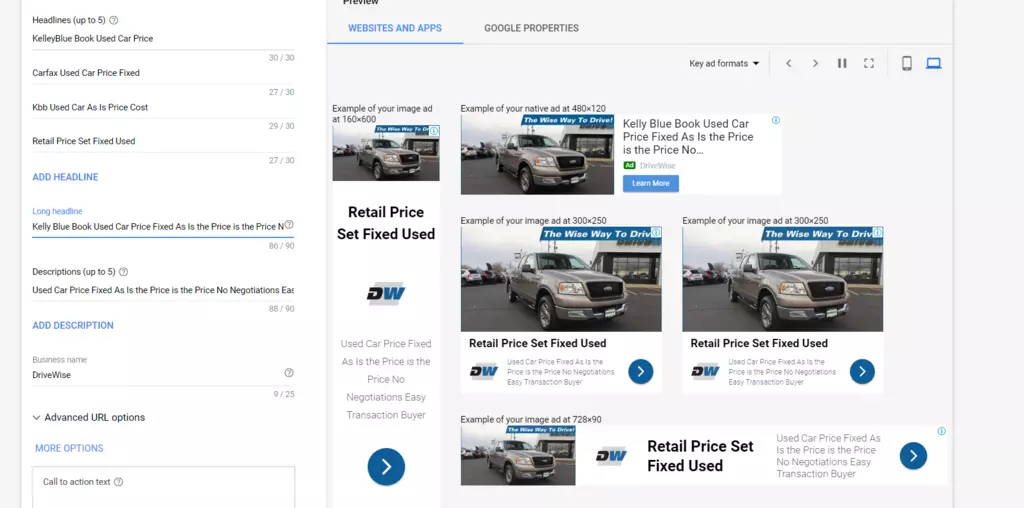Click AdChoices icon on 480×120 native ad
The image size is (1024, 508).
click(775, 121)
